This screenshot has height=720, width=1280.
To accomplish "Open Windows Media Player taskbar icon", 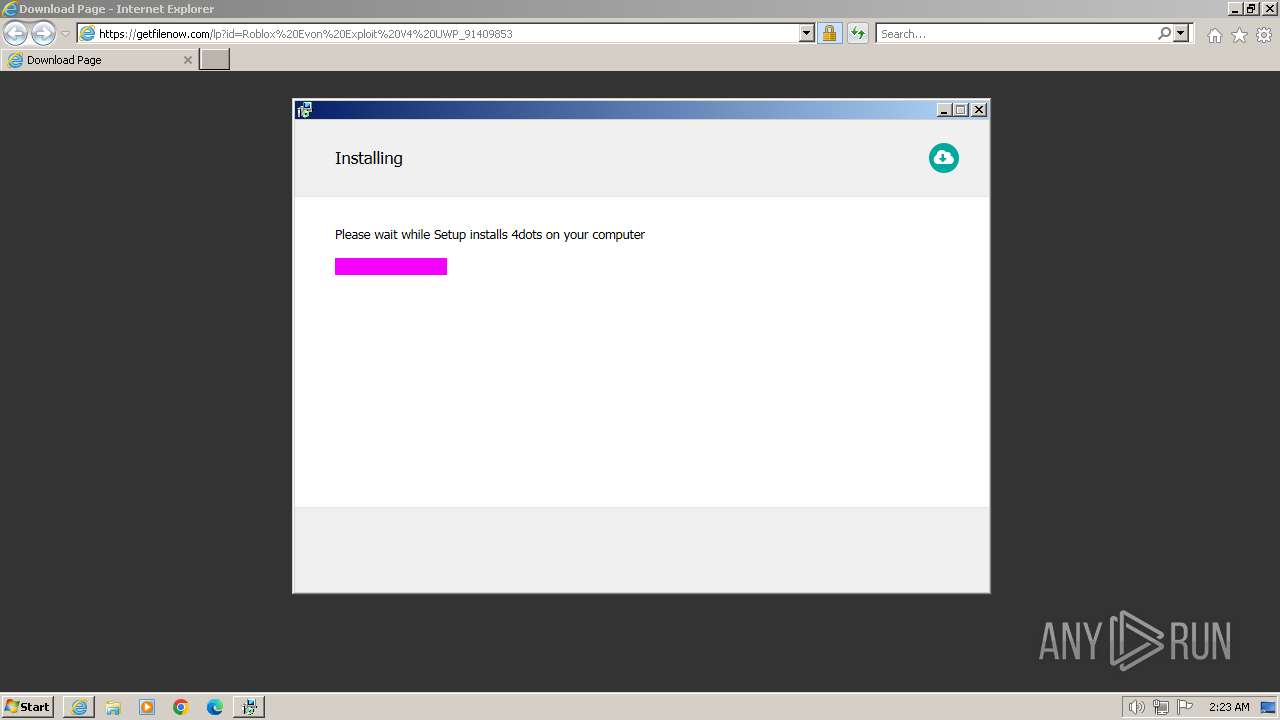I will click(x=147, y=707).
